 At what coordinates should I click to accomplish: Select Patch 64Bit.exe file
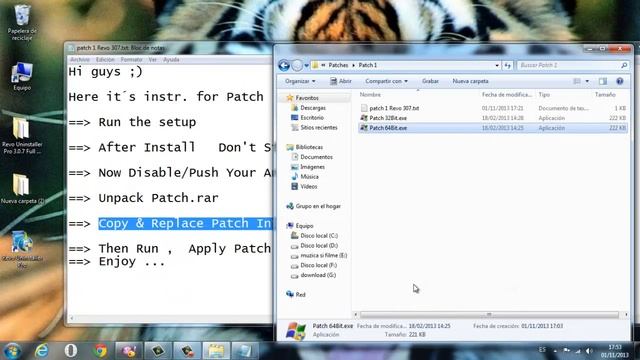coord(388,128)
